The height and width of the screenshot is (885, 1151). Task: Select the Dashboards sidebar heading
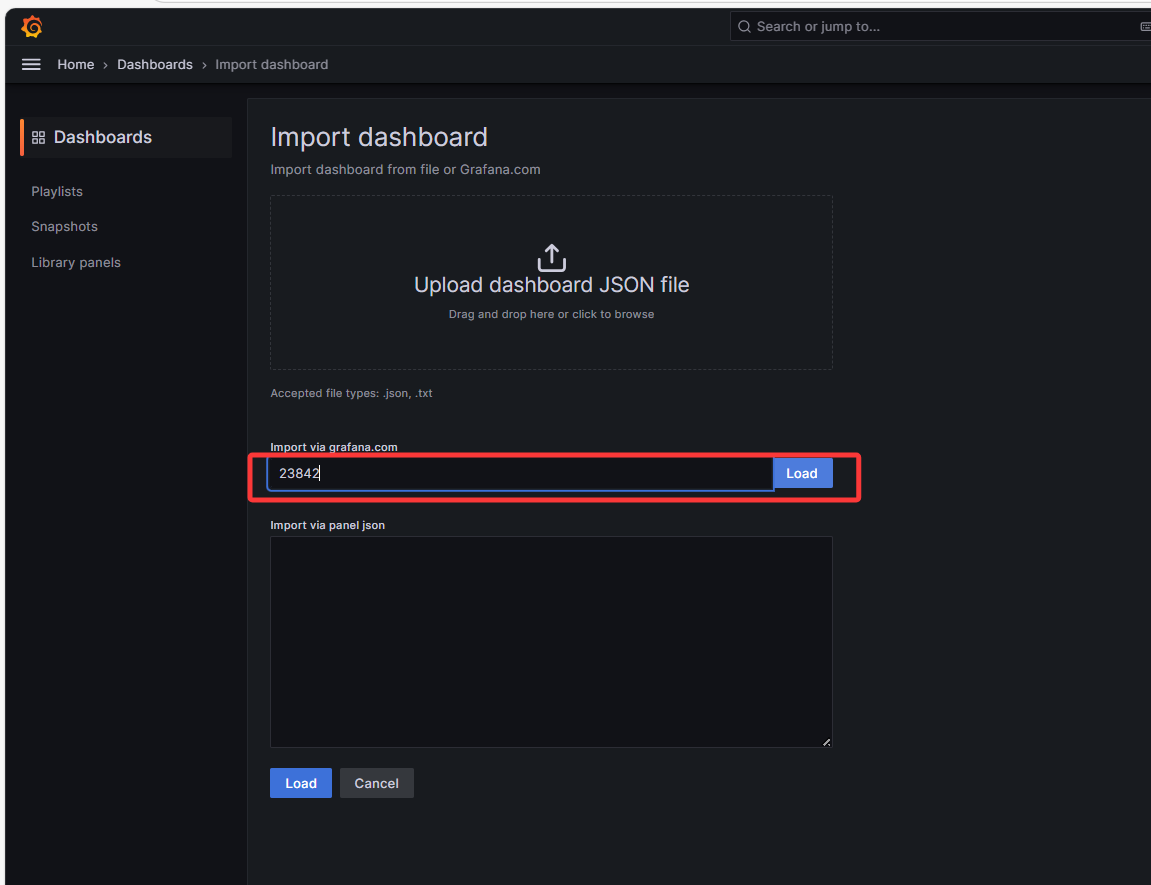102,137
